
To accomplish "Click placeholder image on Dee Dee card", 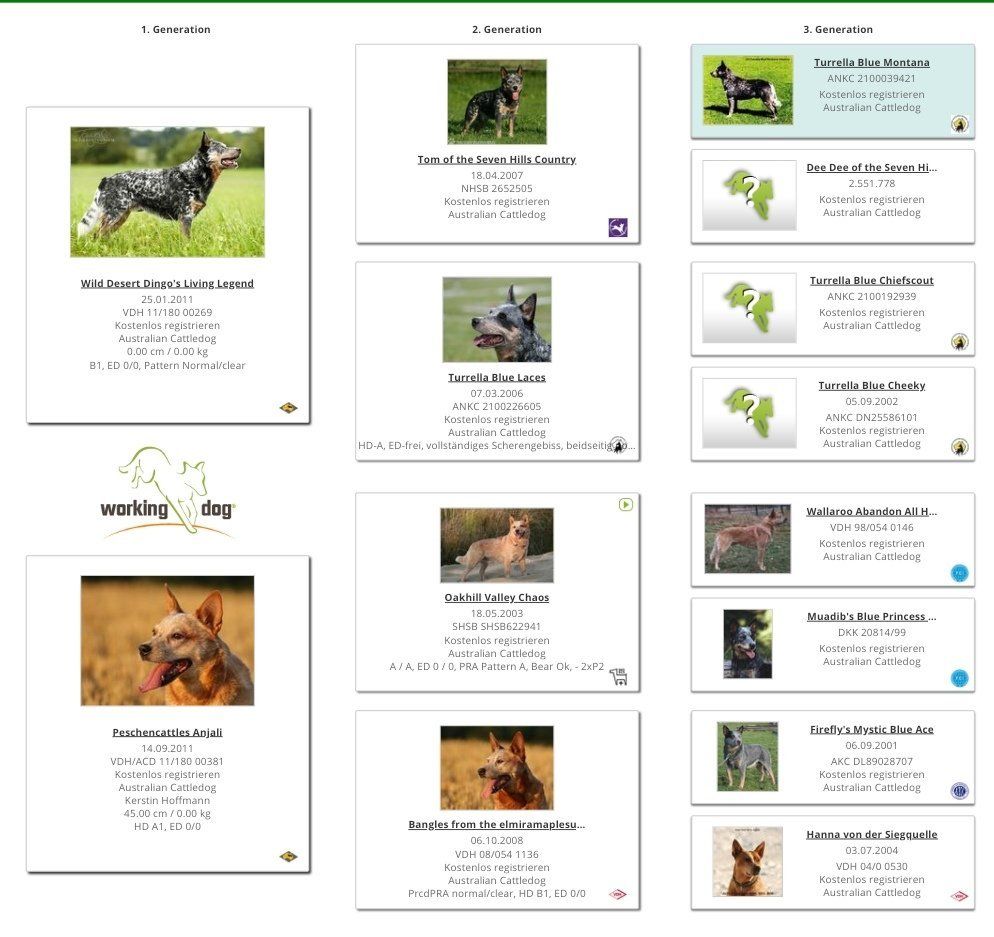I will click(x=749, y=195).
